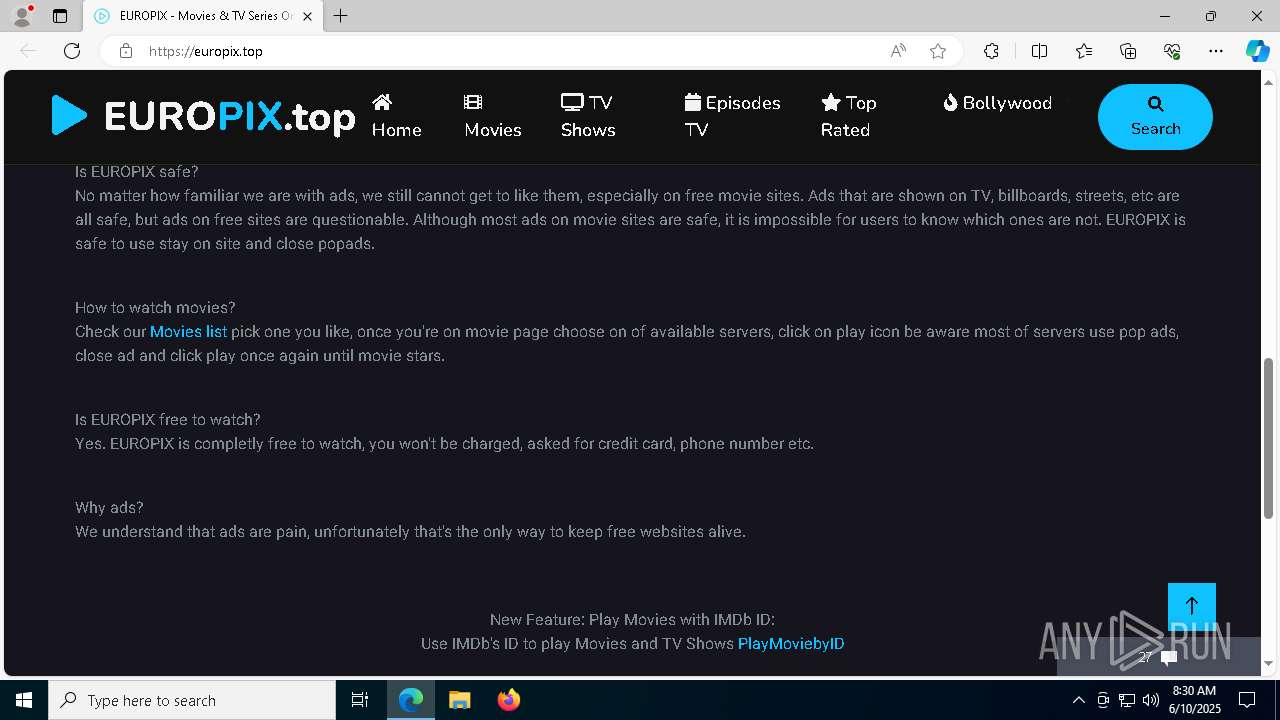Click the browser back arrow
Screen dimensions: 1280x720
tap(28, 51)
